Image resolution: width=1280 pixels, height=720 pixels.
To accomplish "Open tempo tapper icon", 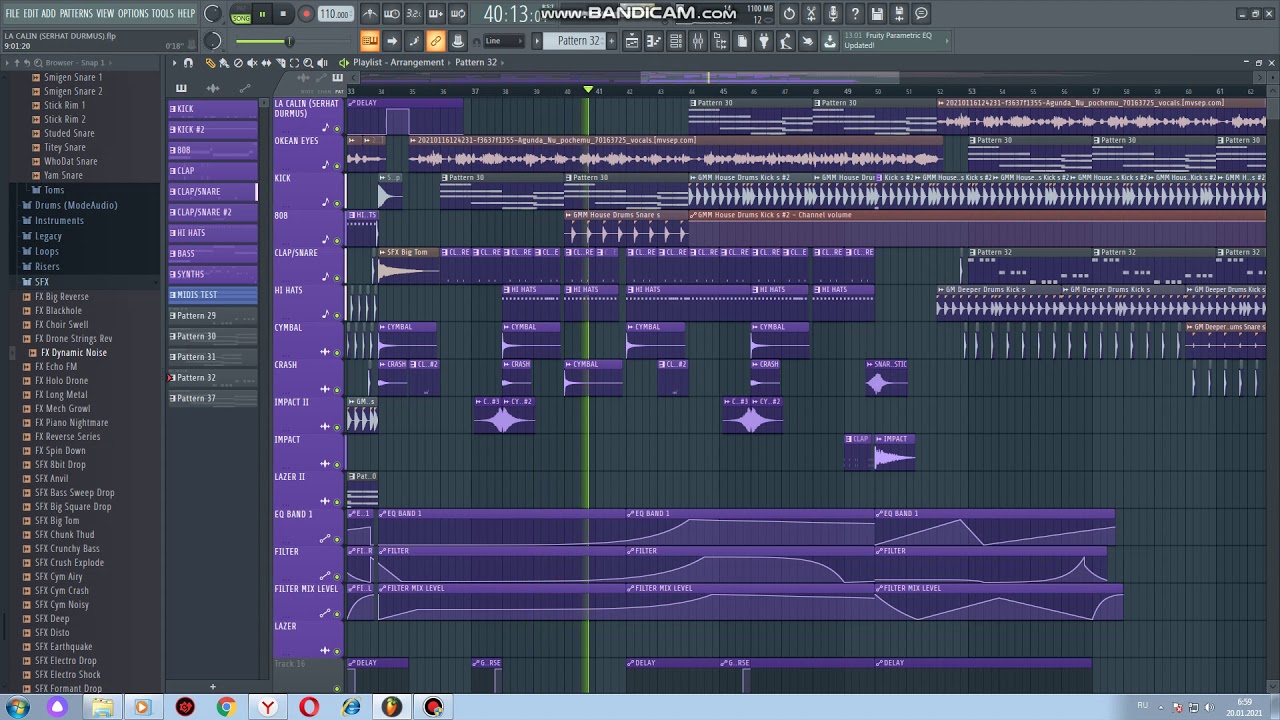I will coord(786,41).
